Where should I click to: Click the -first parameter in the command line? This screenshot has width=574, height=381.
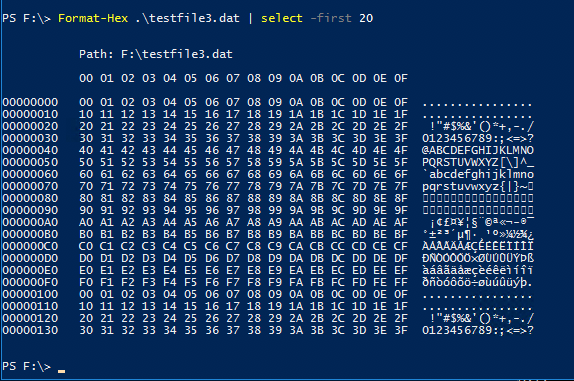pyautogui.click(x=331, y=18)
